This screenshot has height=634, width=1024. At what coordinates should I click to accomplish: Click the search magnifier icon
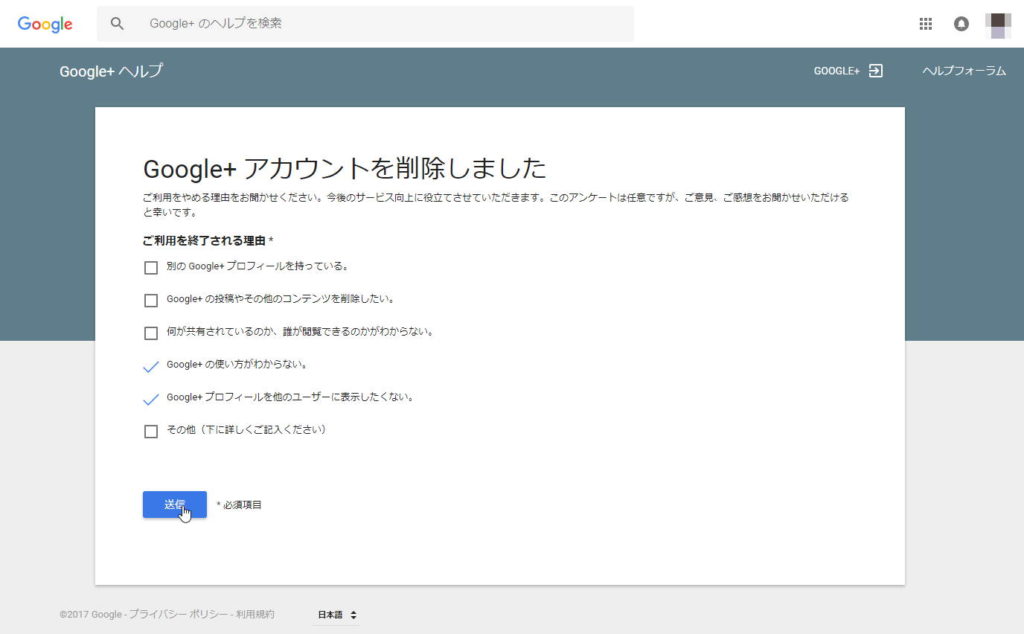[117, 24]
